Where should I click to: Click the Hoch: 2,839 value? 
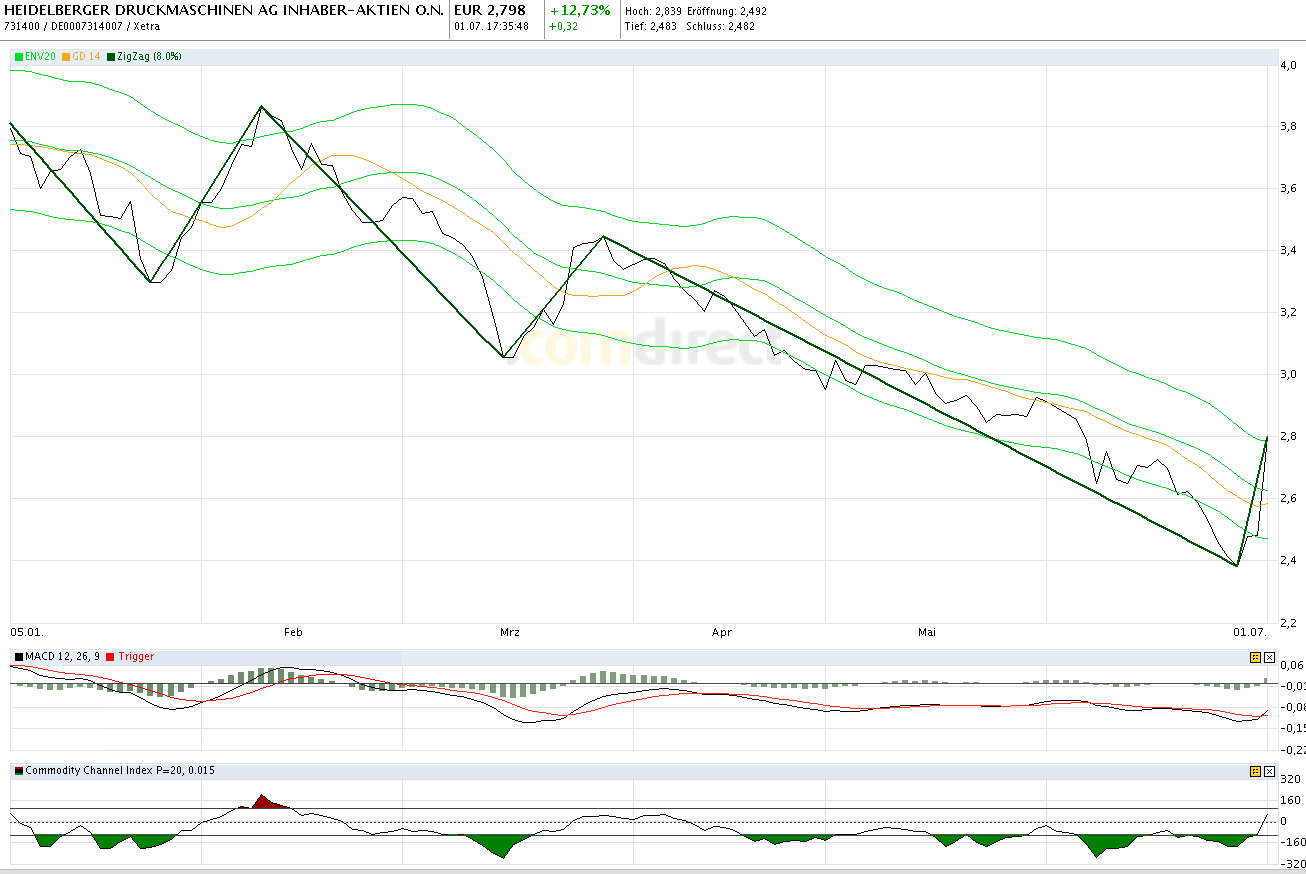click(x=653, y=11)
